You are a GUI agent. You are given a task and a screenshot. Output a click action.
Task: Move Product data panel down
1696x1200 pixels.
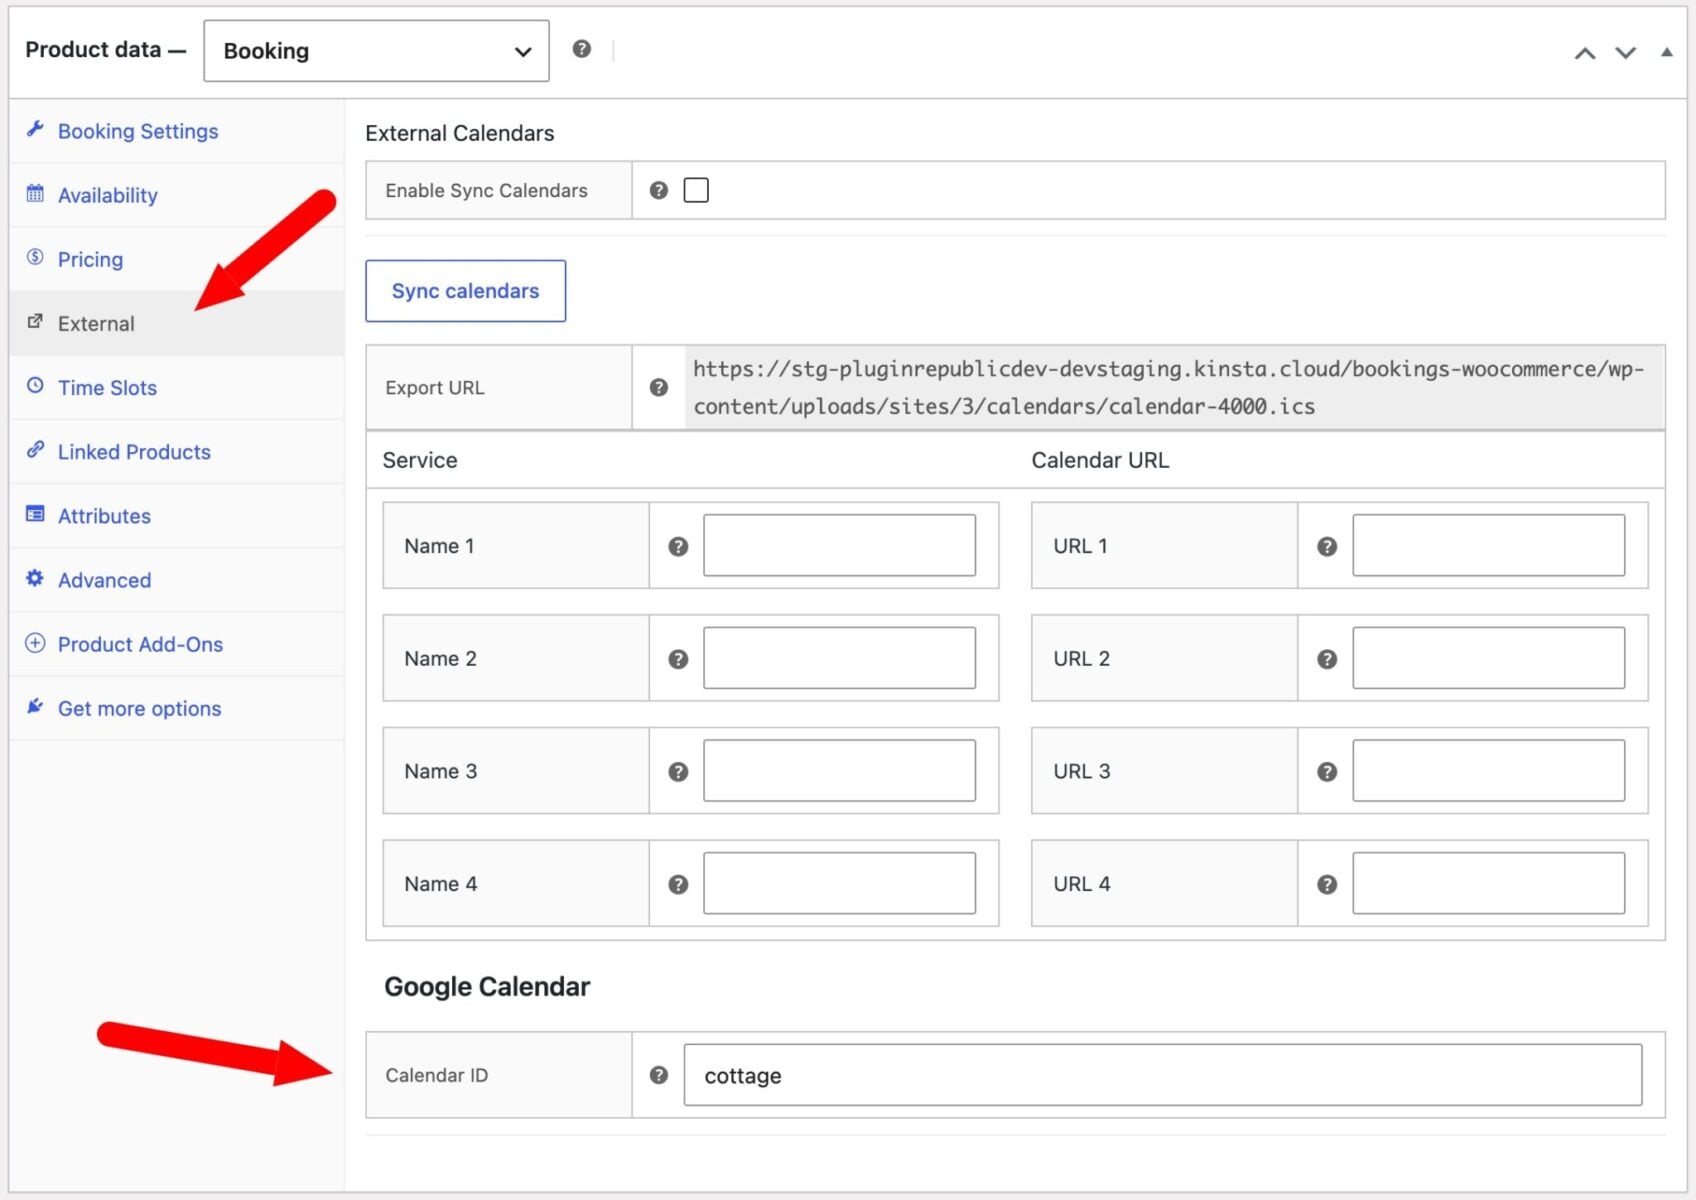pos(1626,53)
